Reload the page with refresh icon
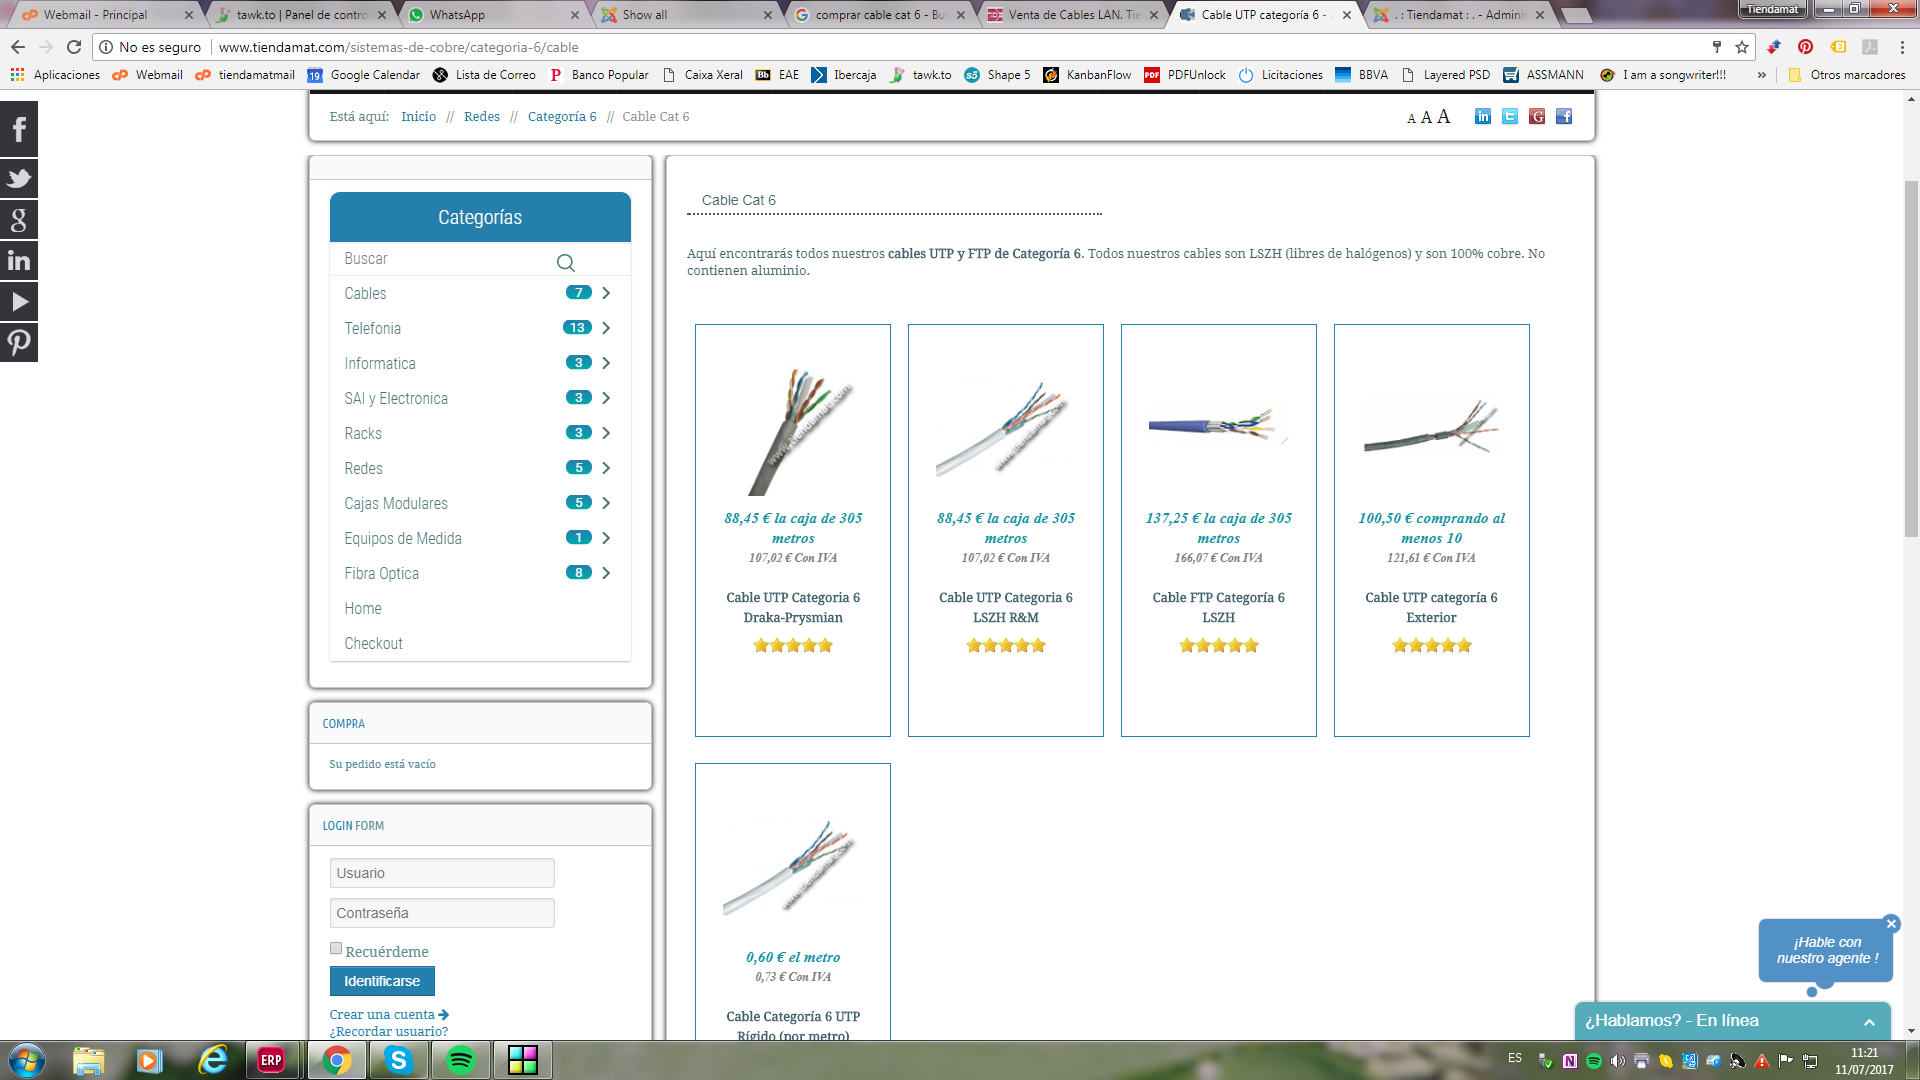Screen dimensions: 1920x1080 (x=74, y=47)
